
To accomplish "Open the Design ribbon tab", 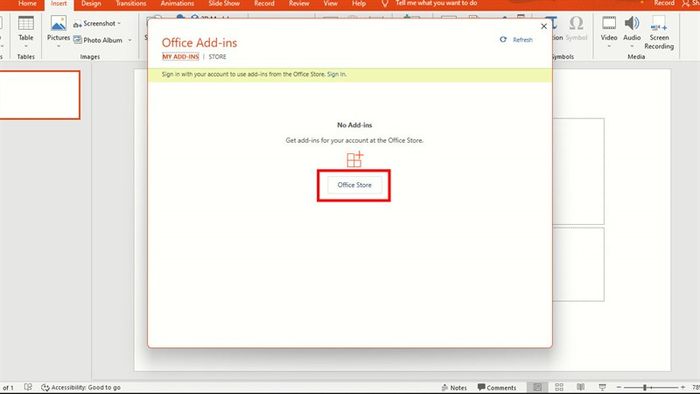I will [91, 4].
